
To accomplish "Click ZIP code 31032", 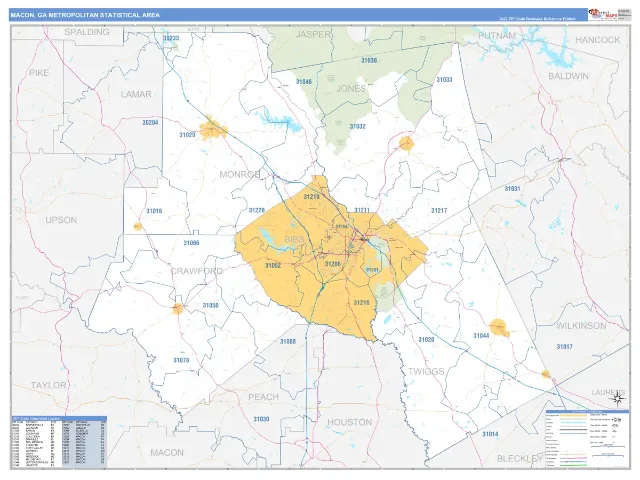I will pos(358,127).
